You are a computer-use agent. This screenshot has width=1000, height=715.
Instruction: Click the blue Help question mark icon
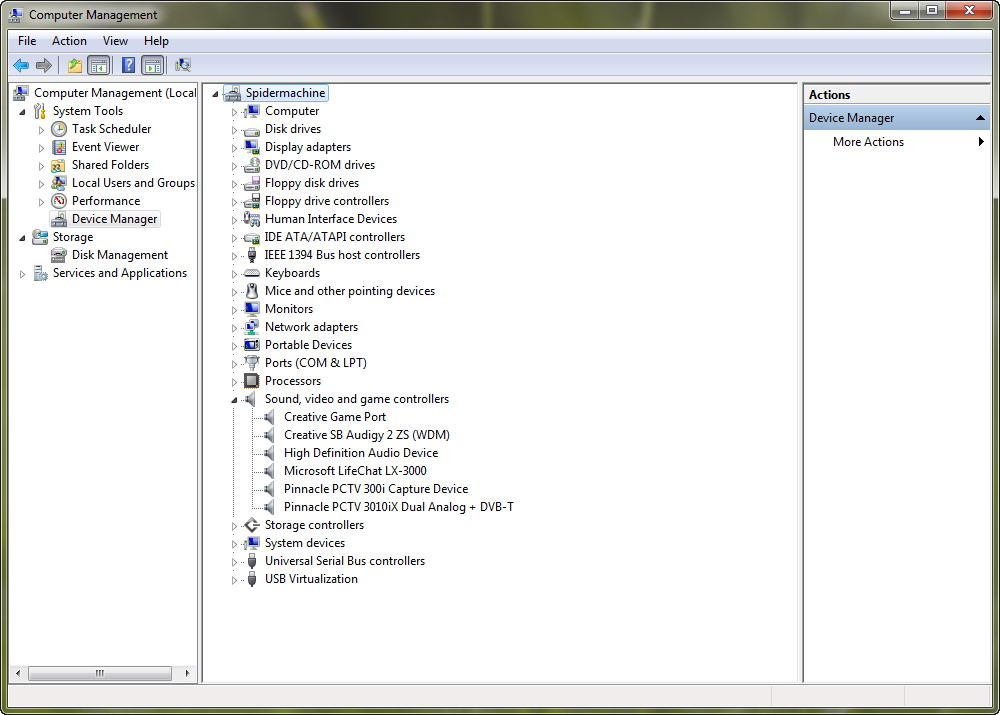point(128,65)
